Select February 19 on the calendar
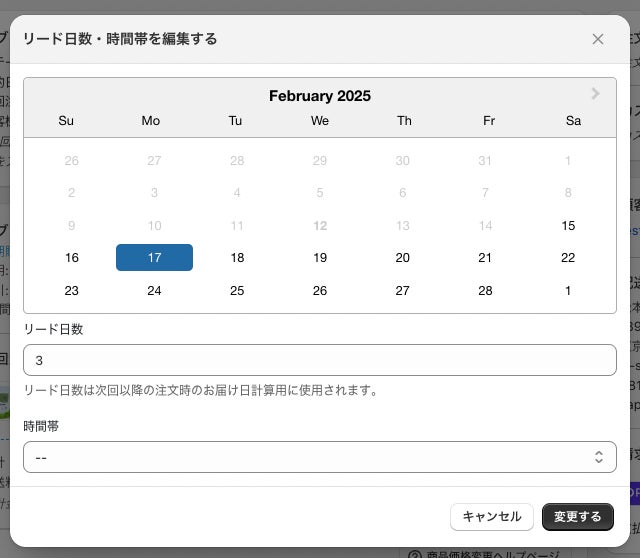This screenshot has width=640, height=558. coord(320,257)
